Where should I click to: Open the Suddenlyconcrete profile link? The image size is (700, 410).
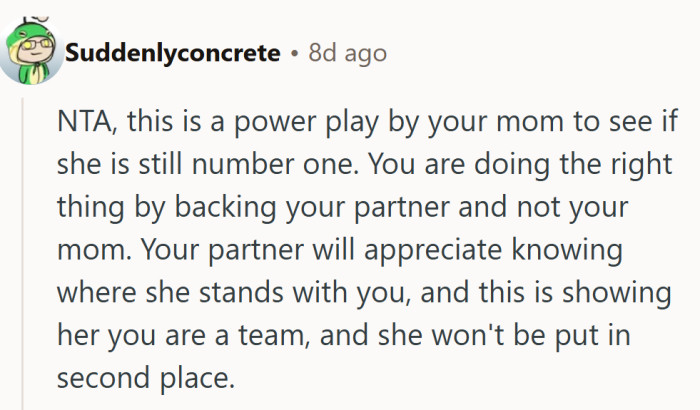[x=172, y=53]
